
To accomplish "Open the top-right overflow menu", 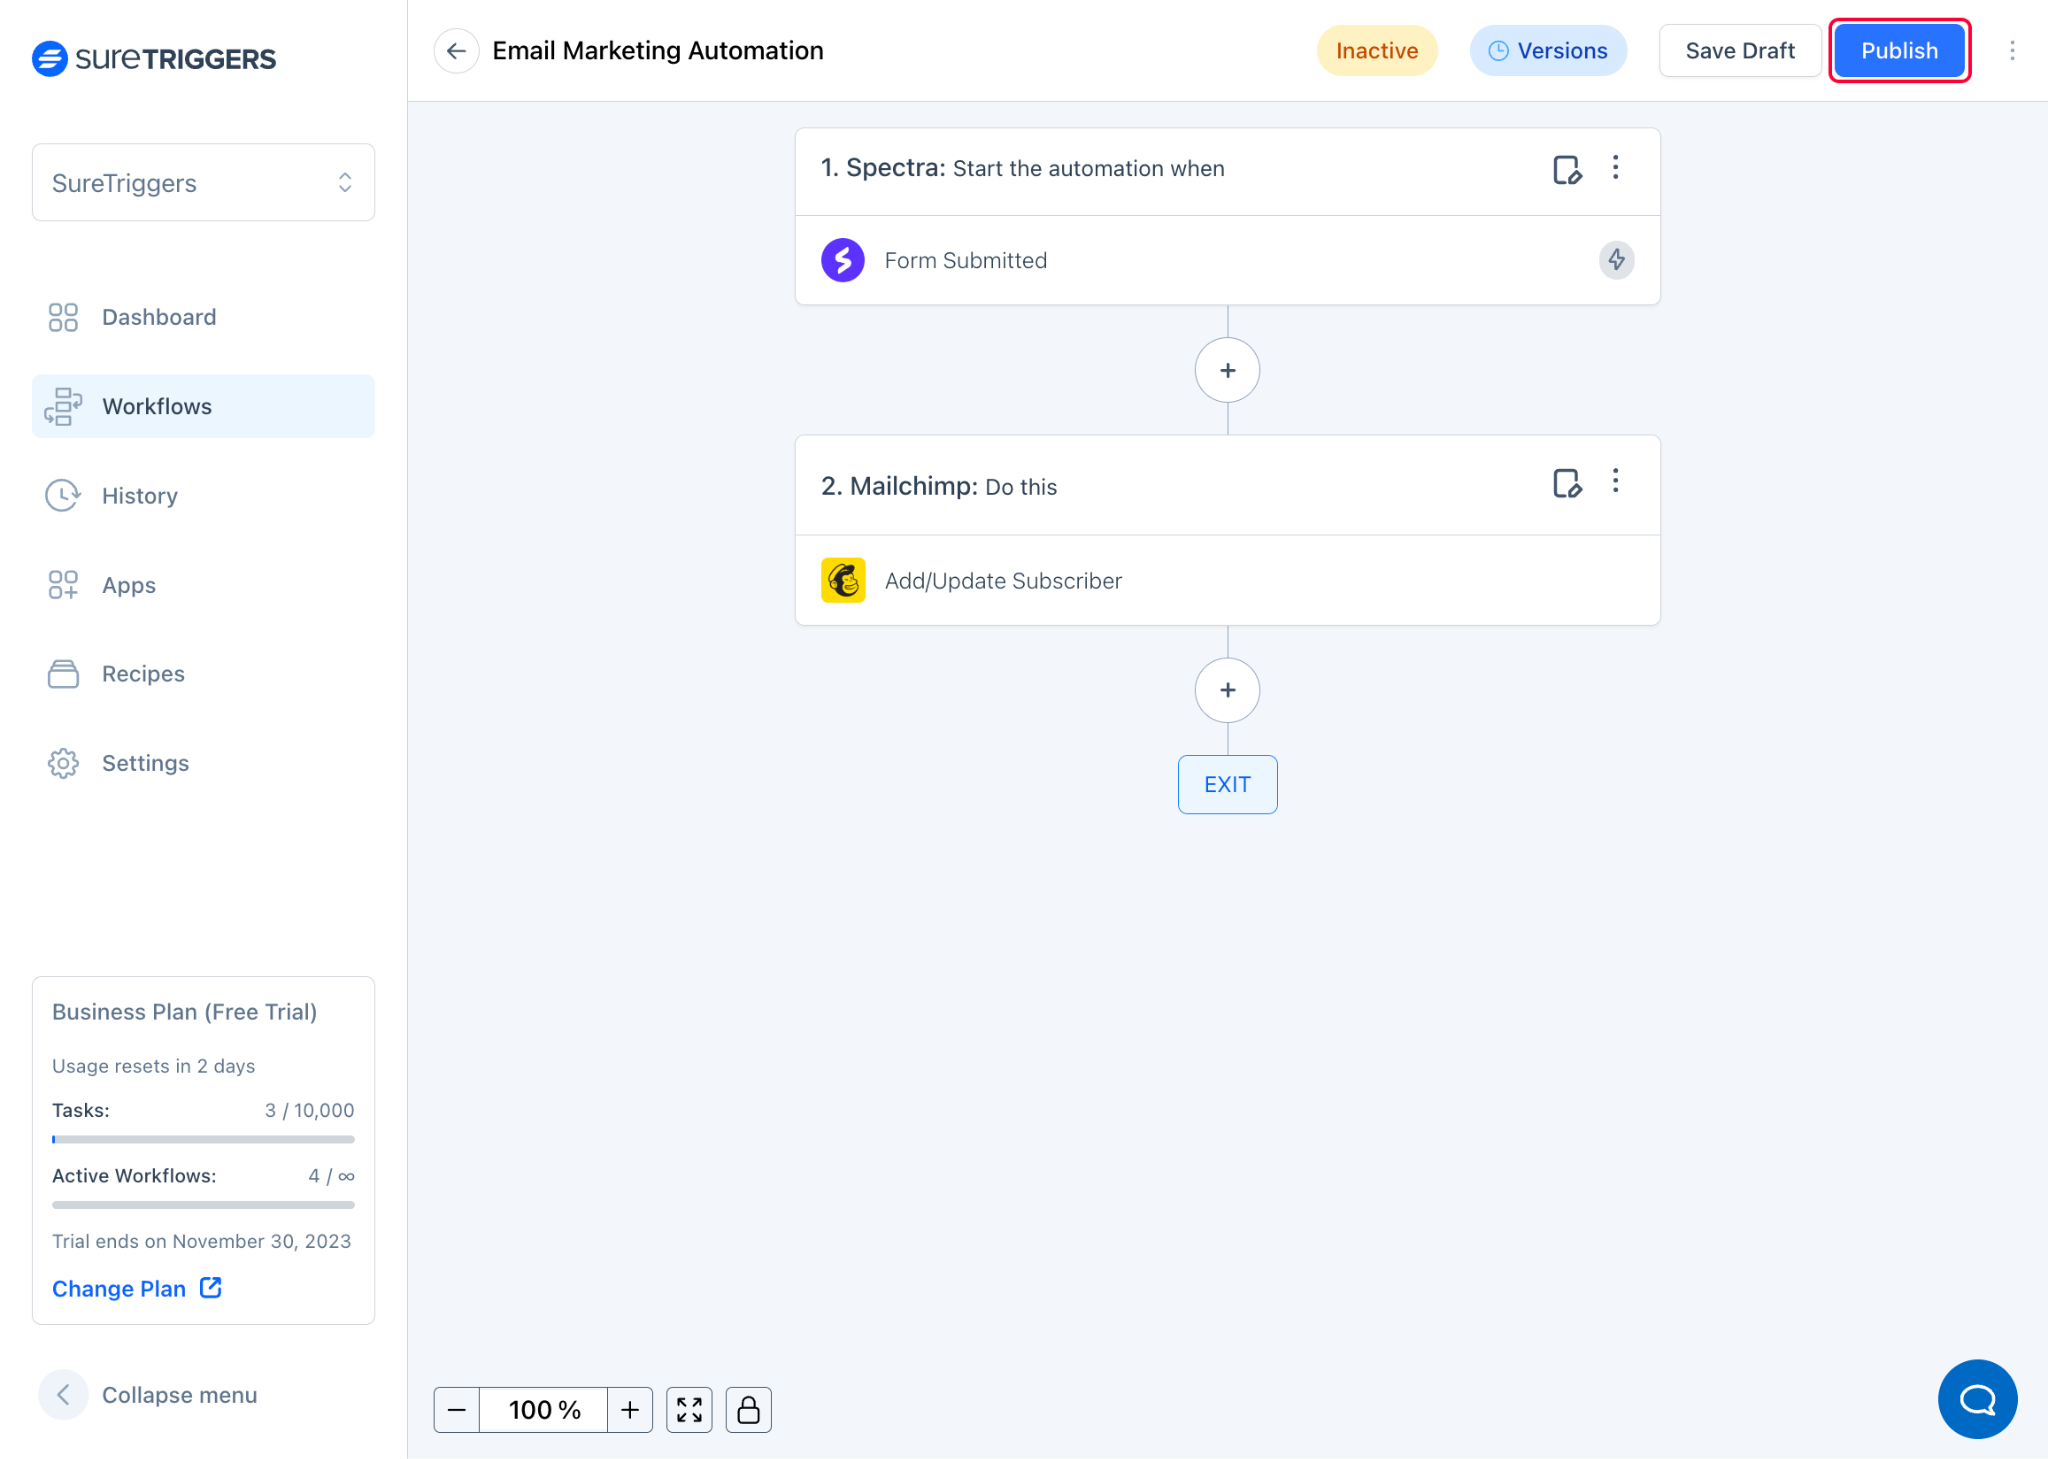I will click(2012, 50).
